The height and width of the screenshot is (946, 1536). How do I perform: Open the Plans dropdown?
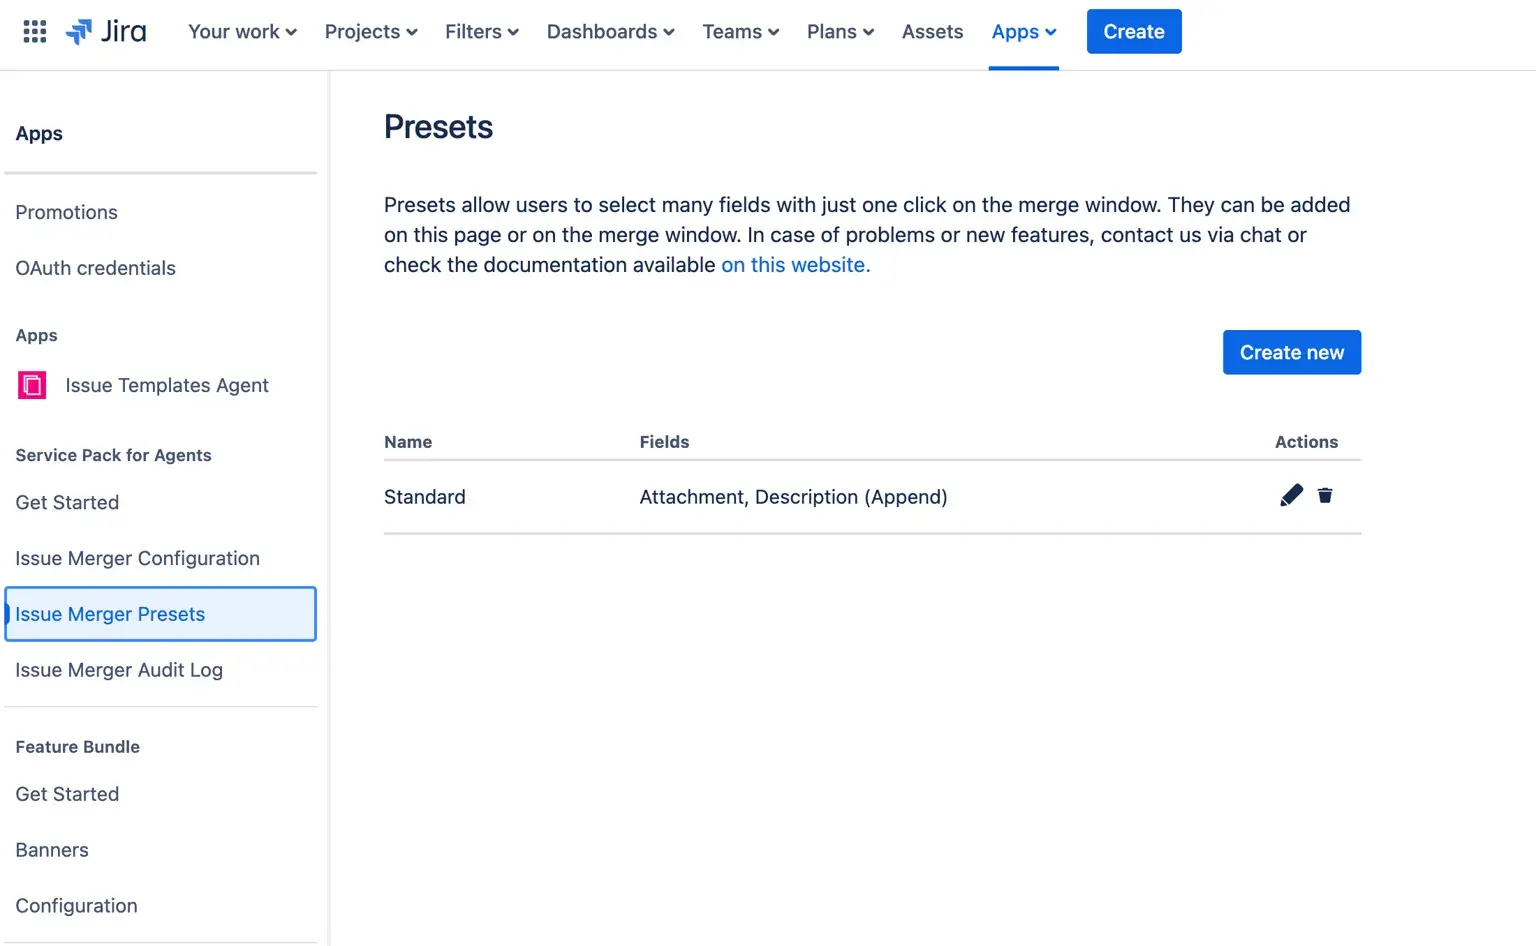pyautogui.click(x=840, y=32)
